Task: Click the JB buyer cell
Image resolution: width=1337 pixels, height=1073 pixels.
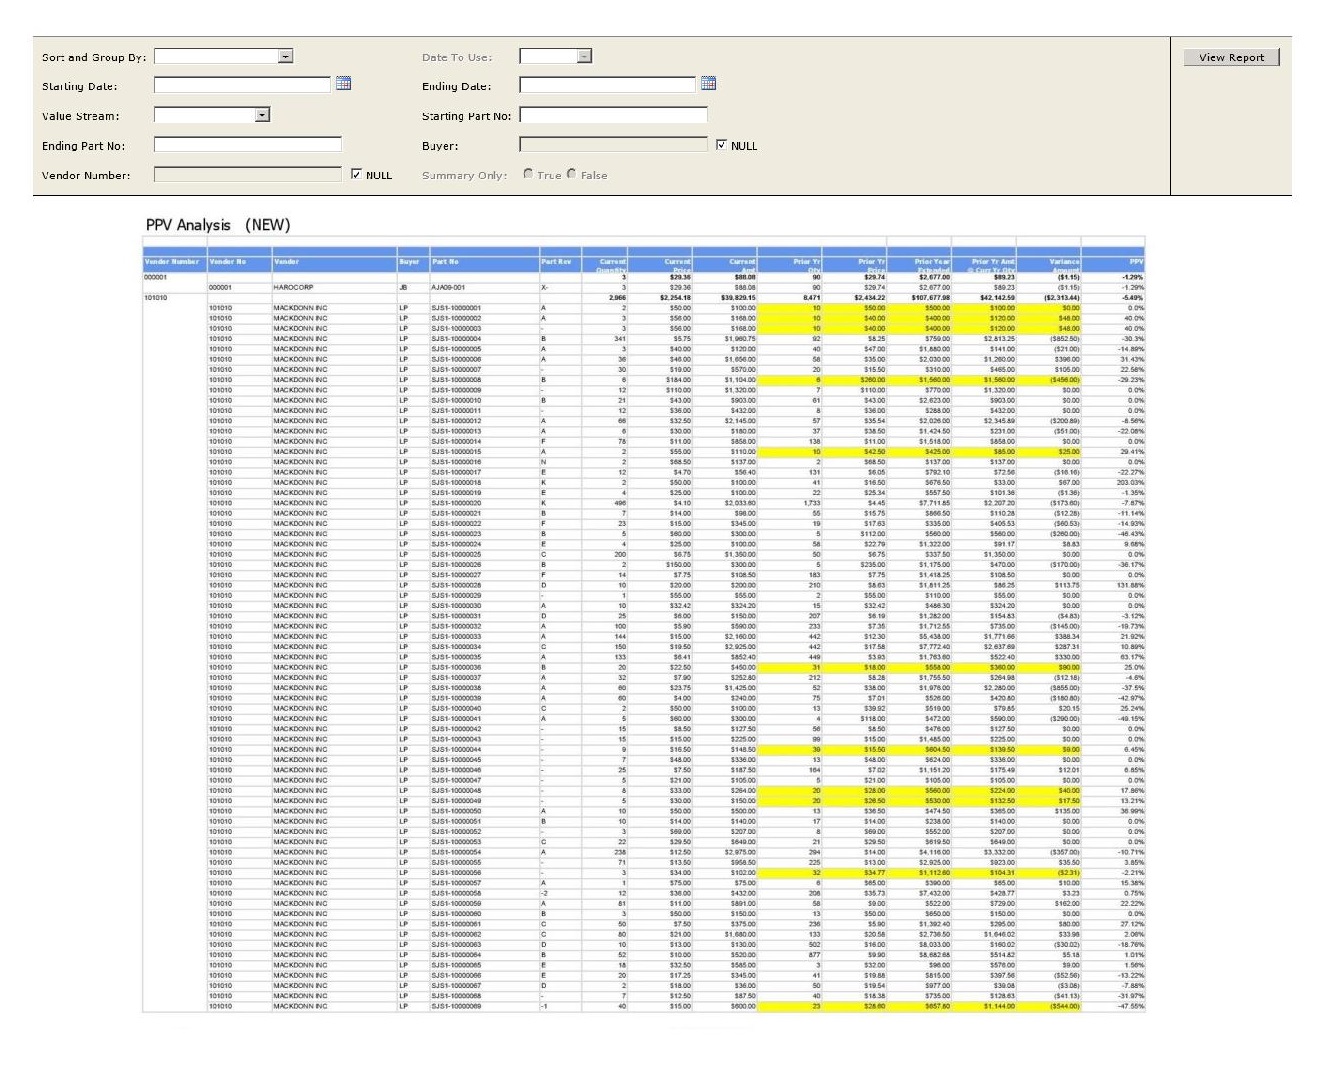Action: pos(403,287)
